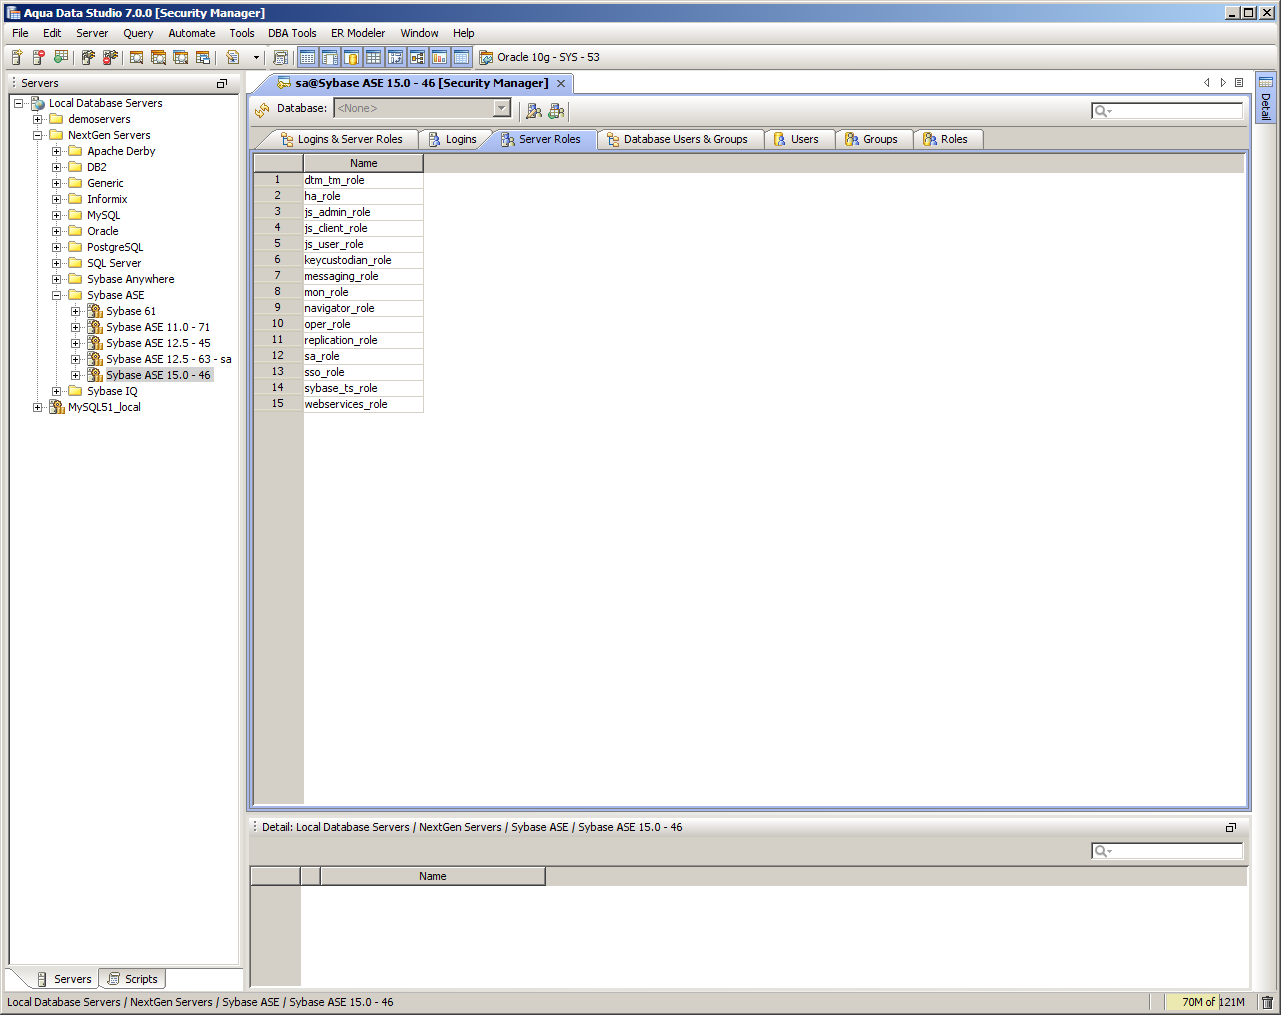Image resolution: width=1281 pixels, height=1015 pixels.
Task: Expand the Oracle folder node
Action: pyautogui.click(x=56, y=231)
